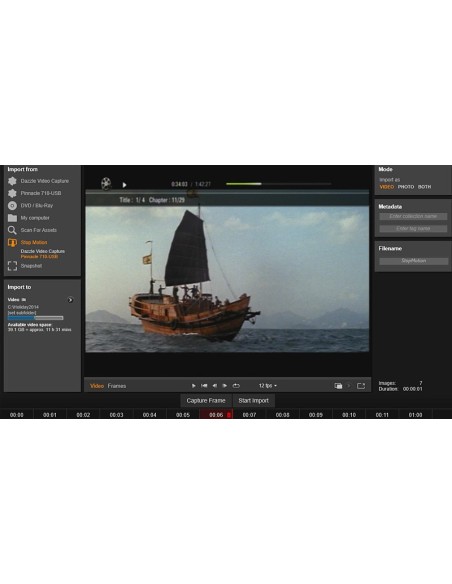The width and height of the screenshot is (452, 584).
Task: Switch to the Video tab
Action: pyautogui.click(x=97, y=386)
